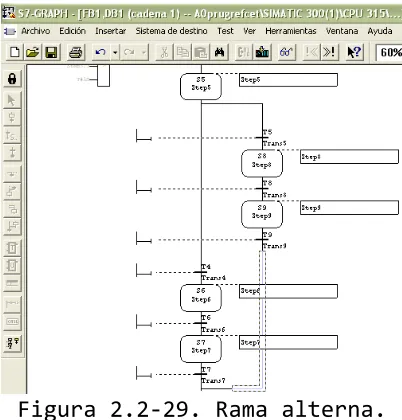
Task: Click the Step8 action box
Action: pyautogui.click(x=349, y=157)
